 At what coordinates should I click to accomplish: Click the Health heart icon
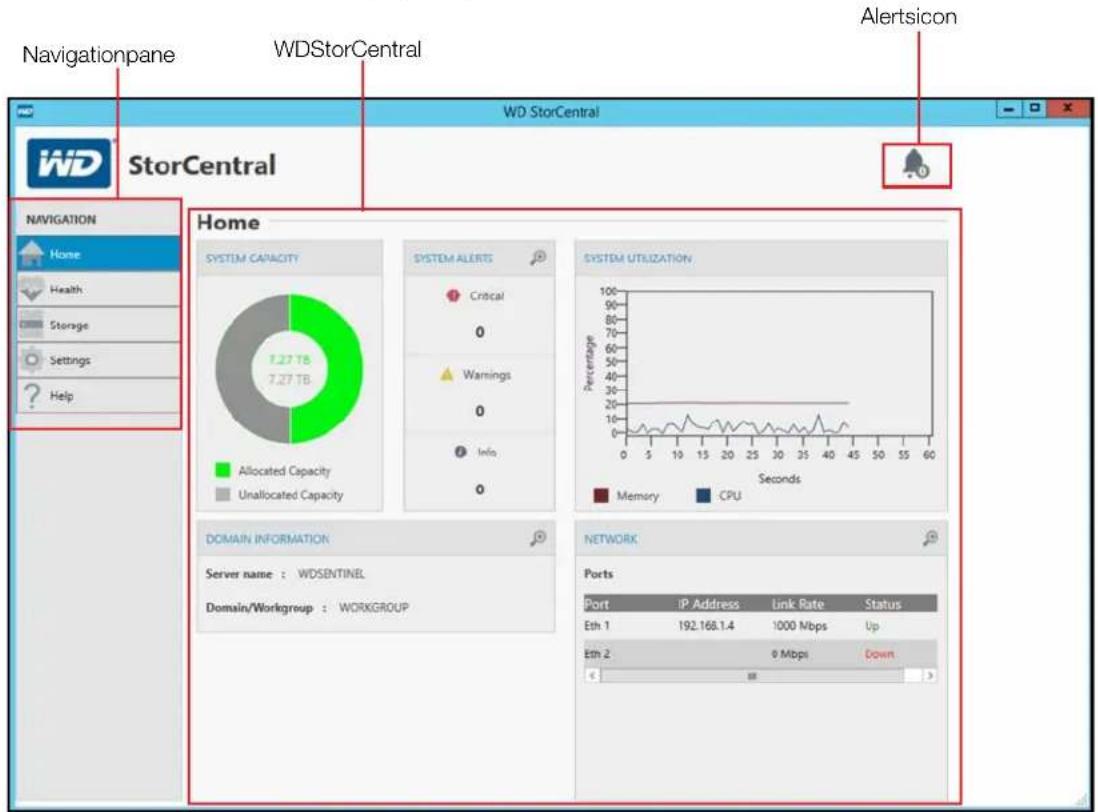coord(32,289)
